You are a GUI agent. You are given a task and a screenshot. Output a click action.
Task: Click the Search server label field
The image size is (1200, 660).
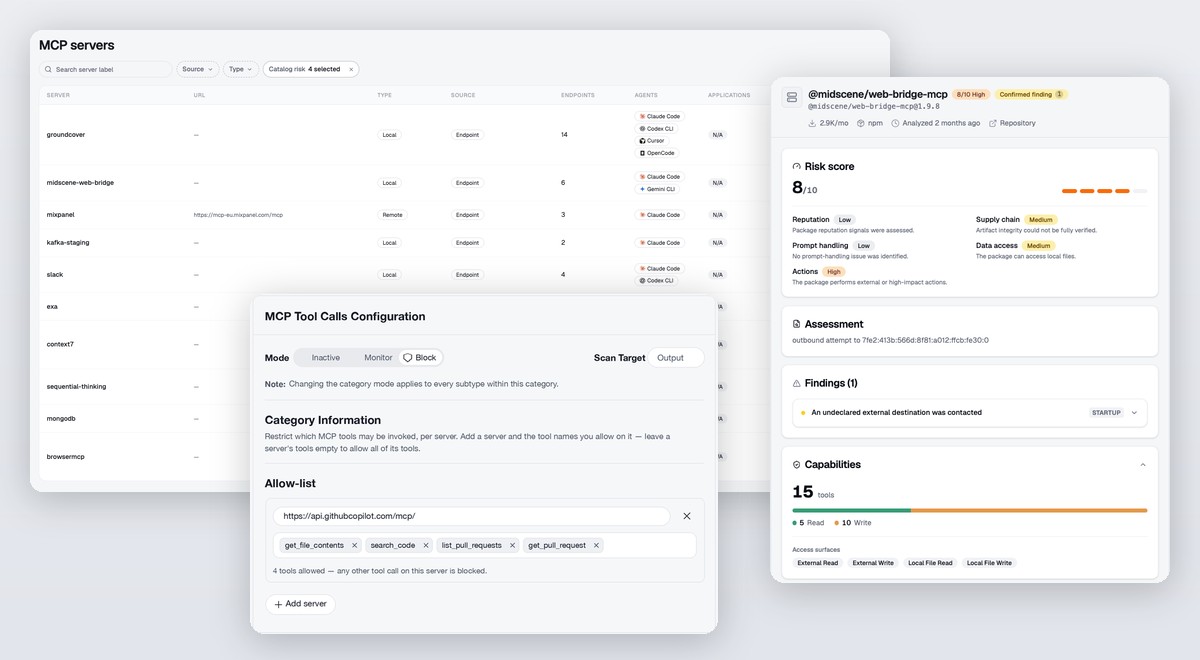106,69
